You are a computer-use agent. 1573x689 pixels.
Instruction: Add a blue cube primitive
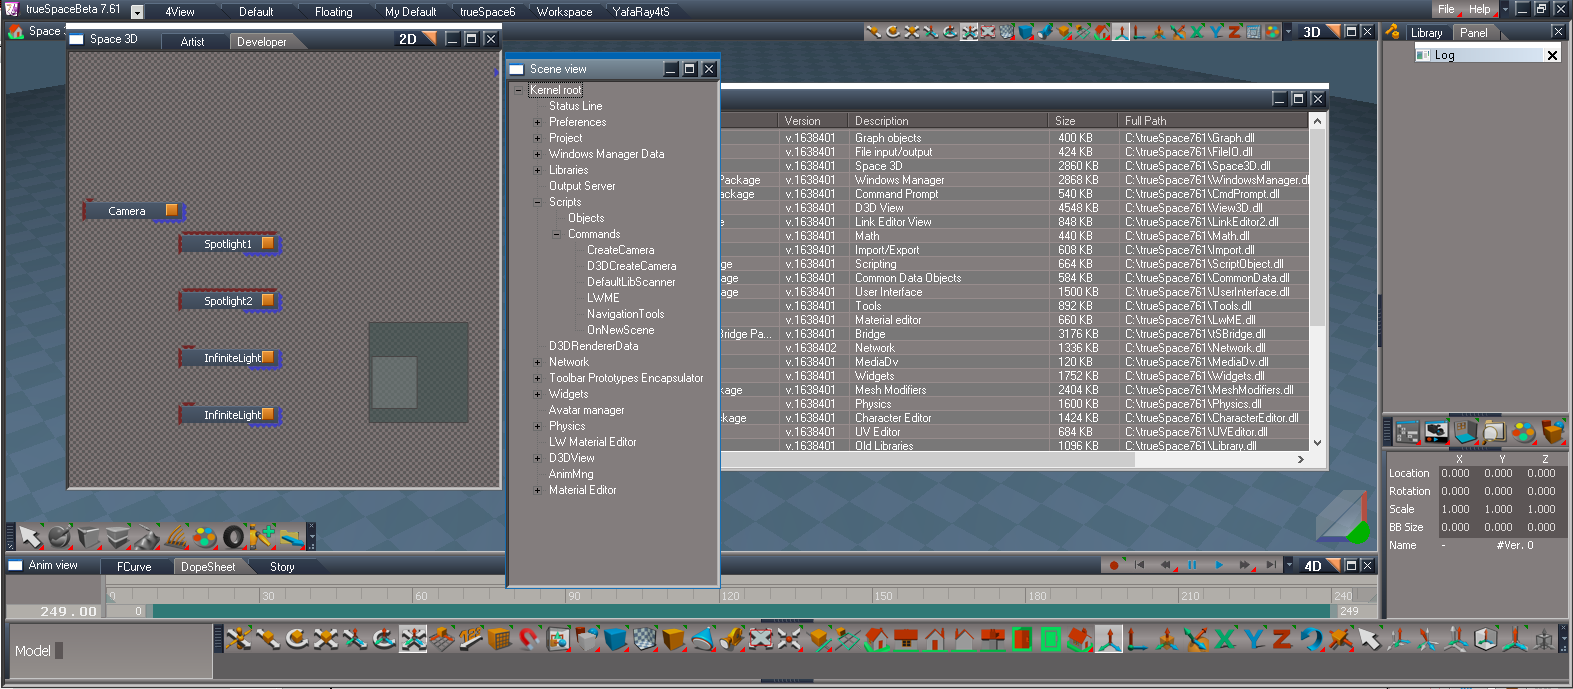click(615, 638)
